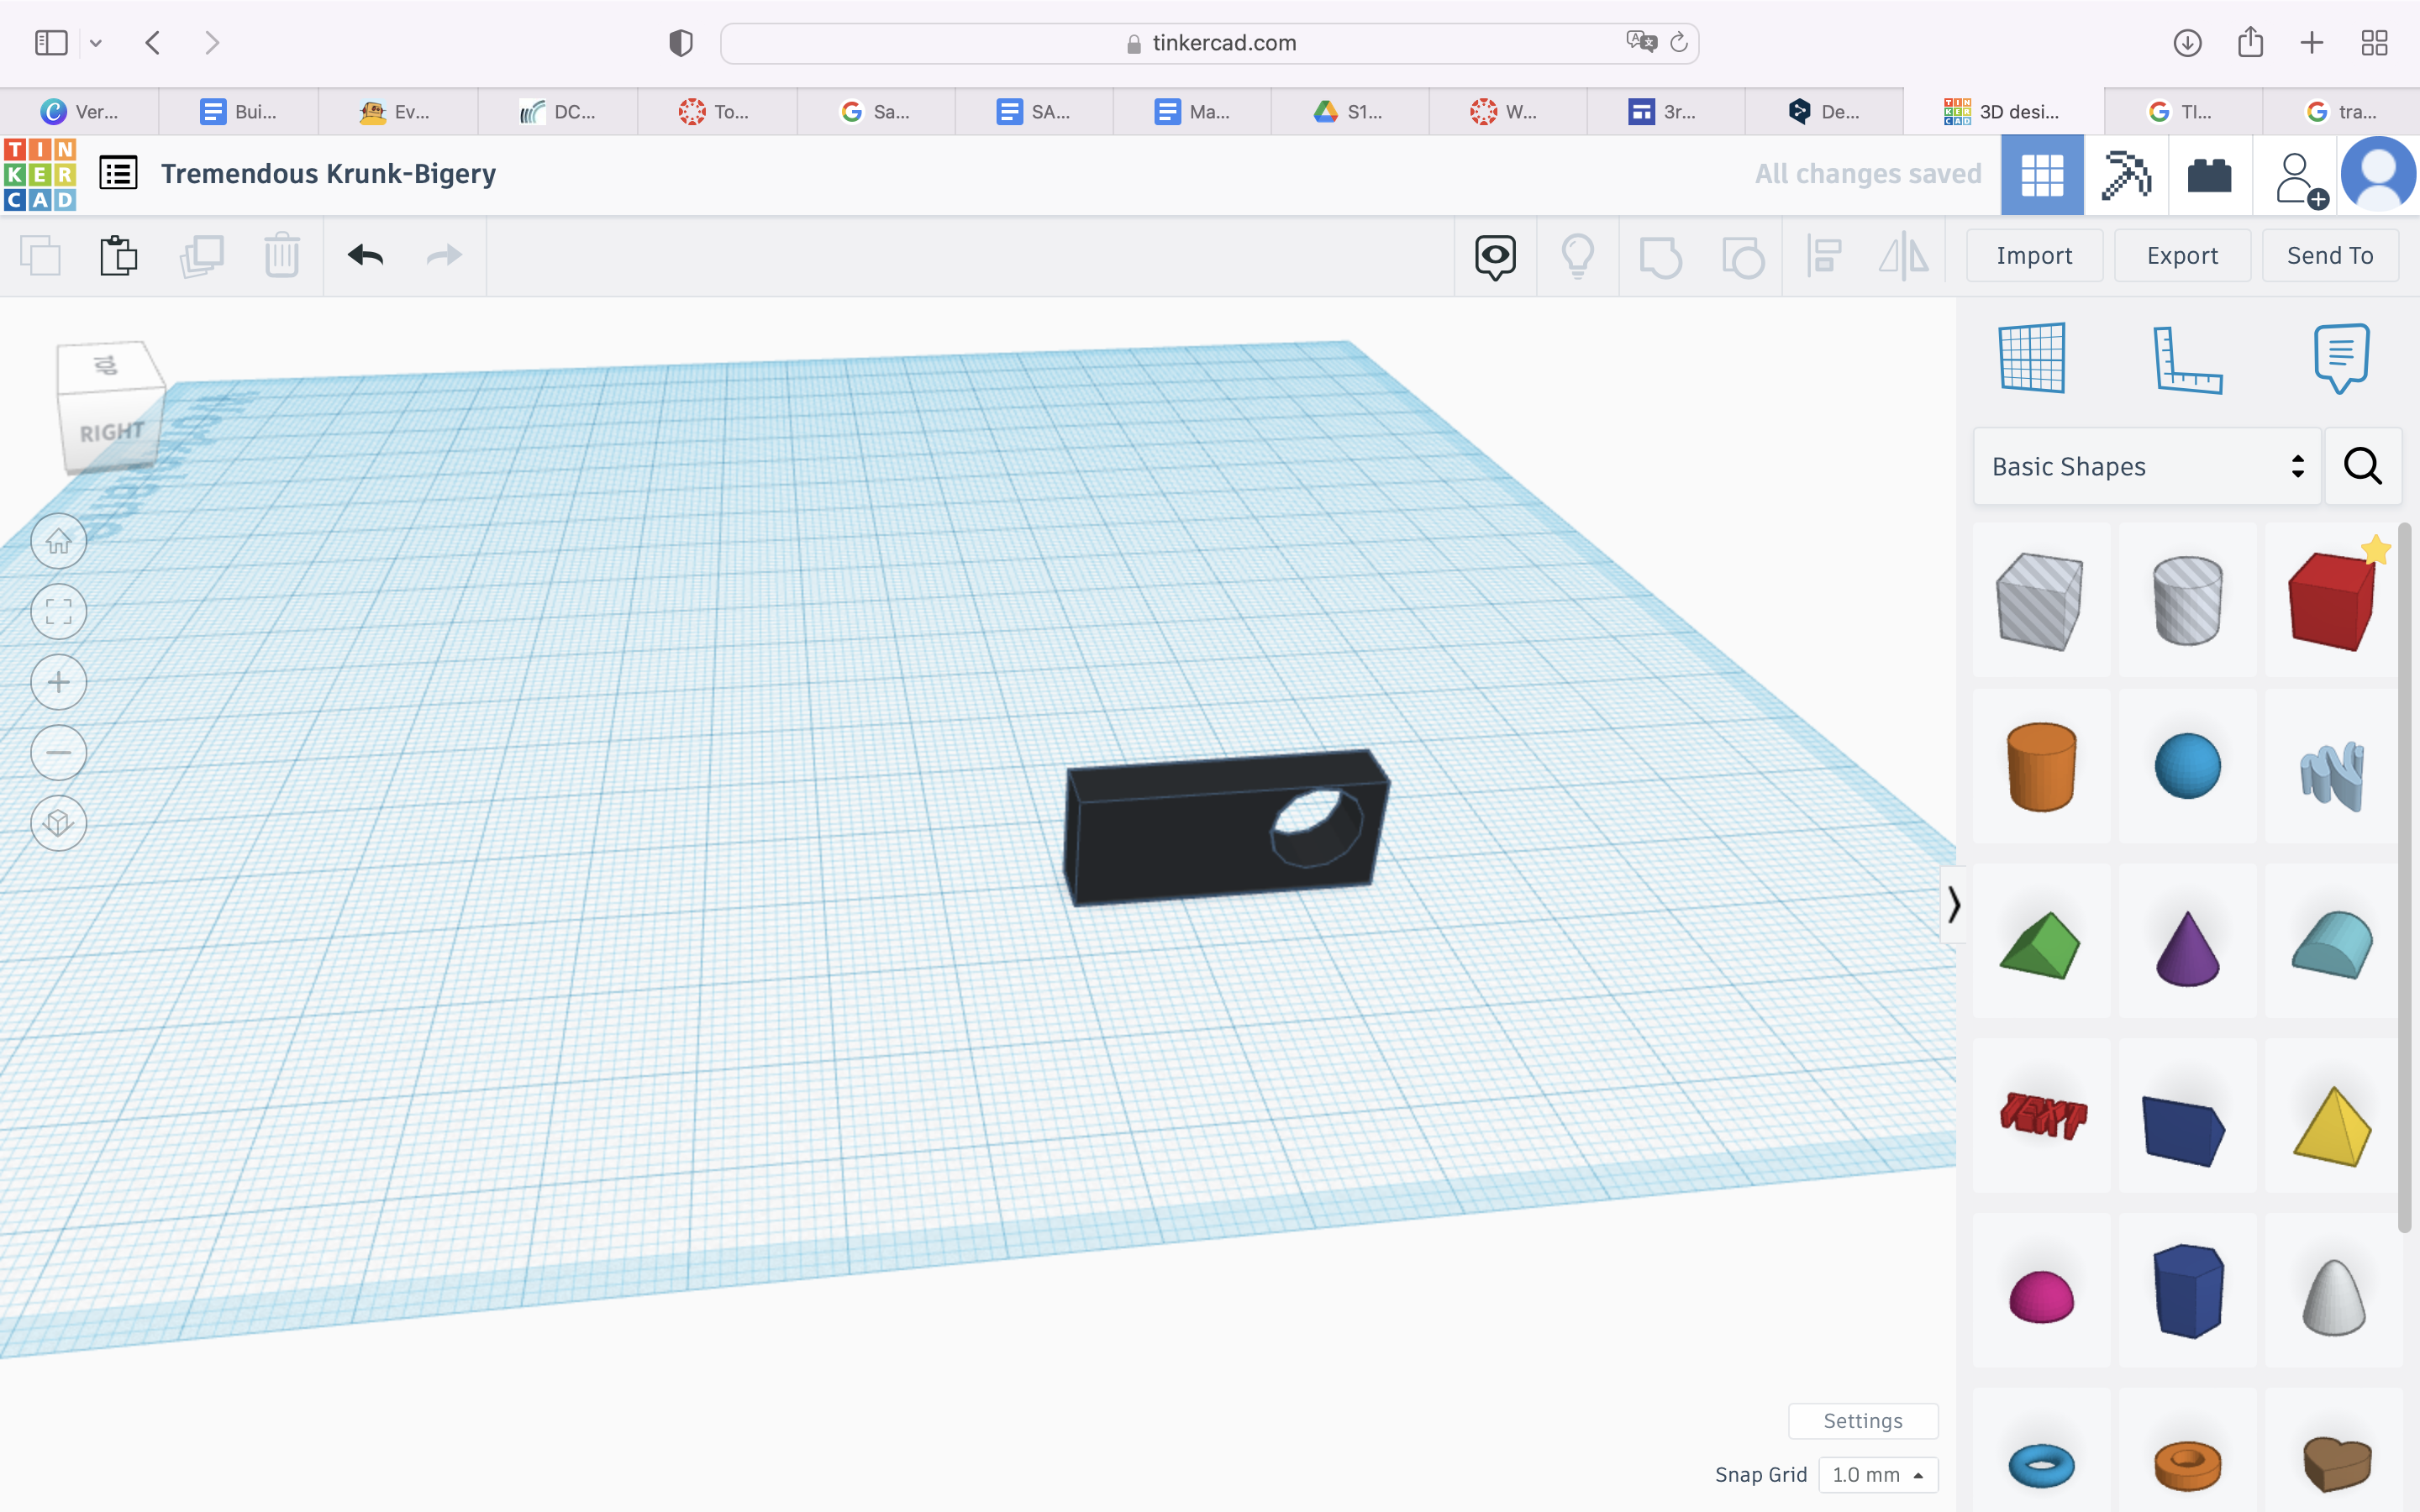Select the Workplane tool
This screenshot has width=2420, height=1512.
(2032, 358)
